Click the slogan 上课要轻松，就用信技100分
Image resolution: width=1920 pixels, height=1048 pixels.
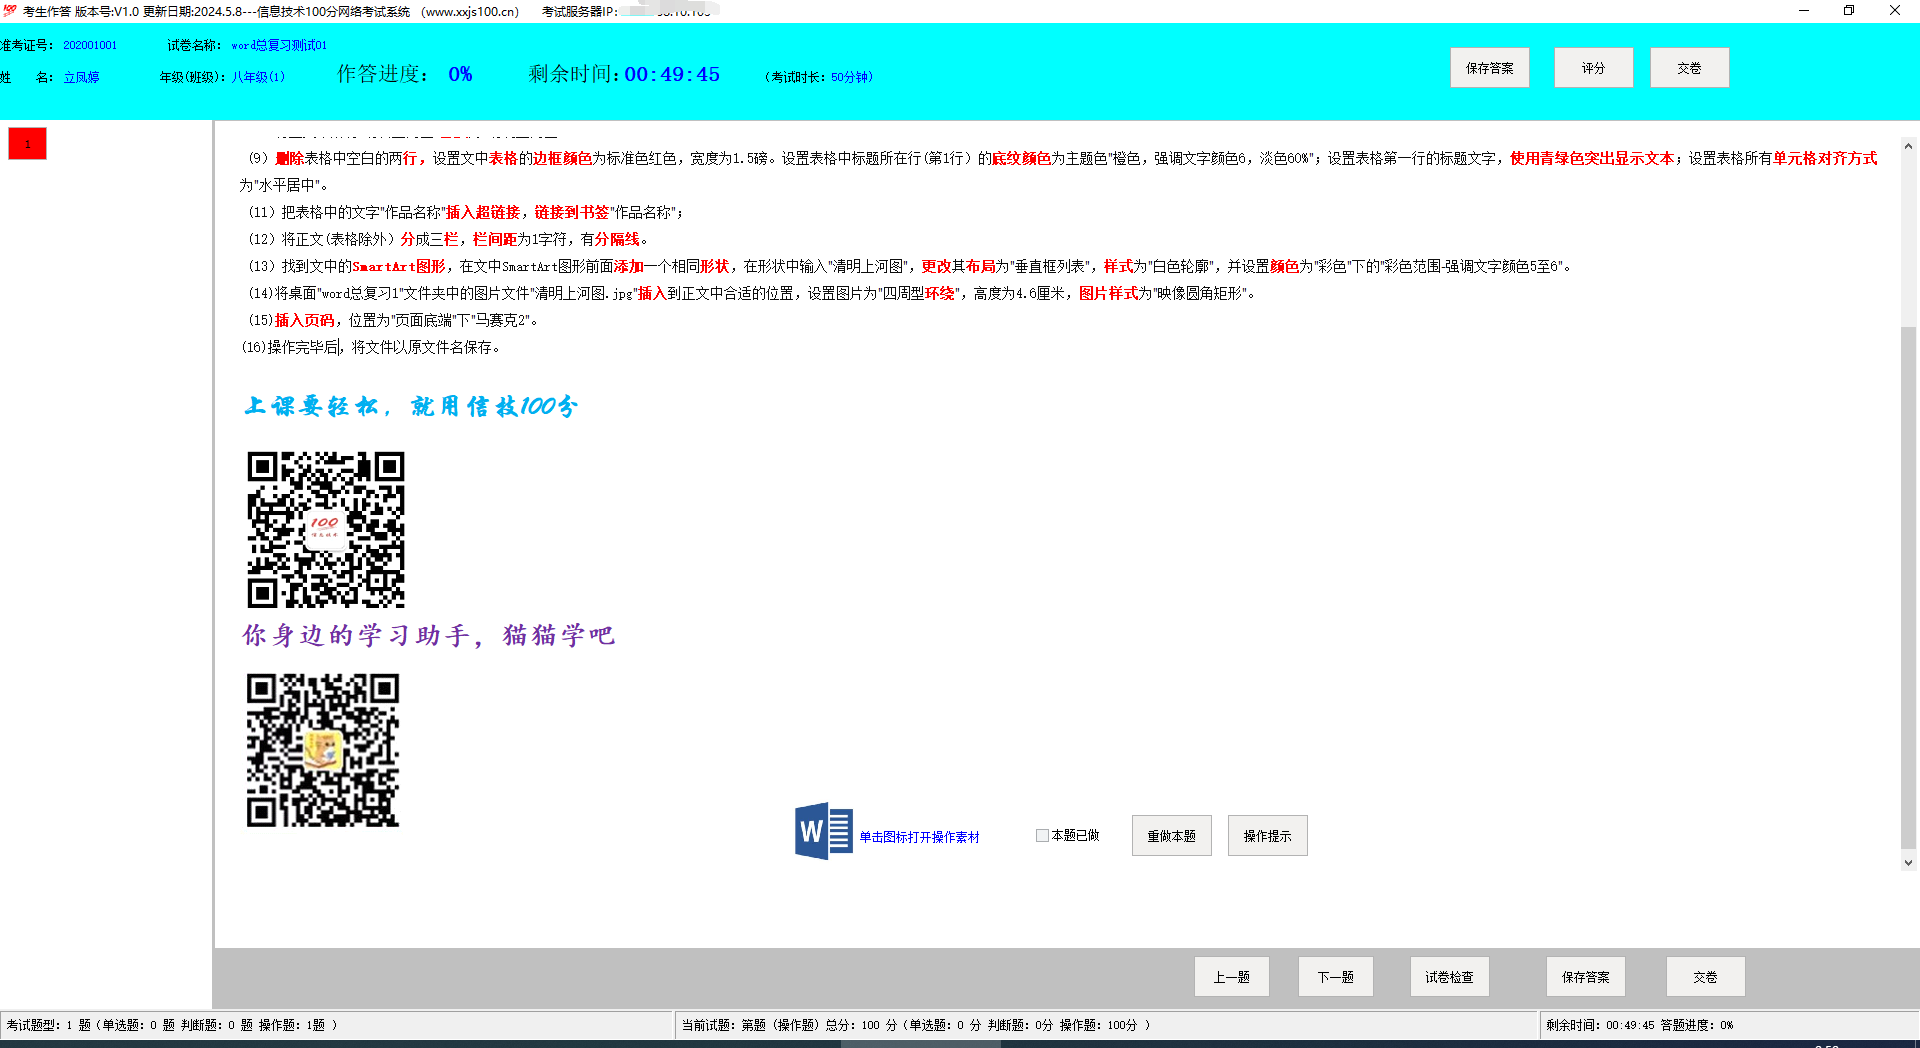411,406
